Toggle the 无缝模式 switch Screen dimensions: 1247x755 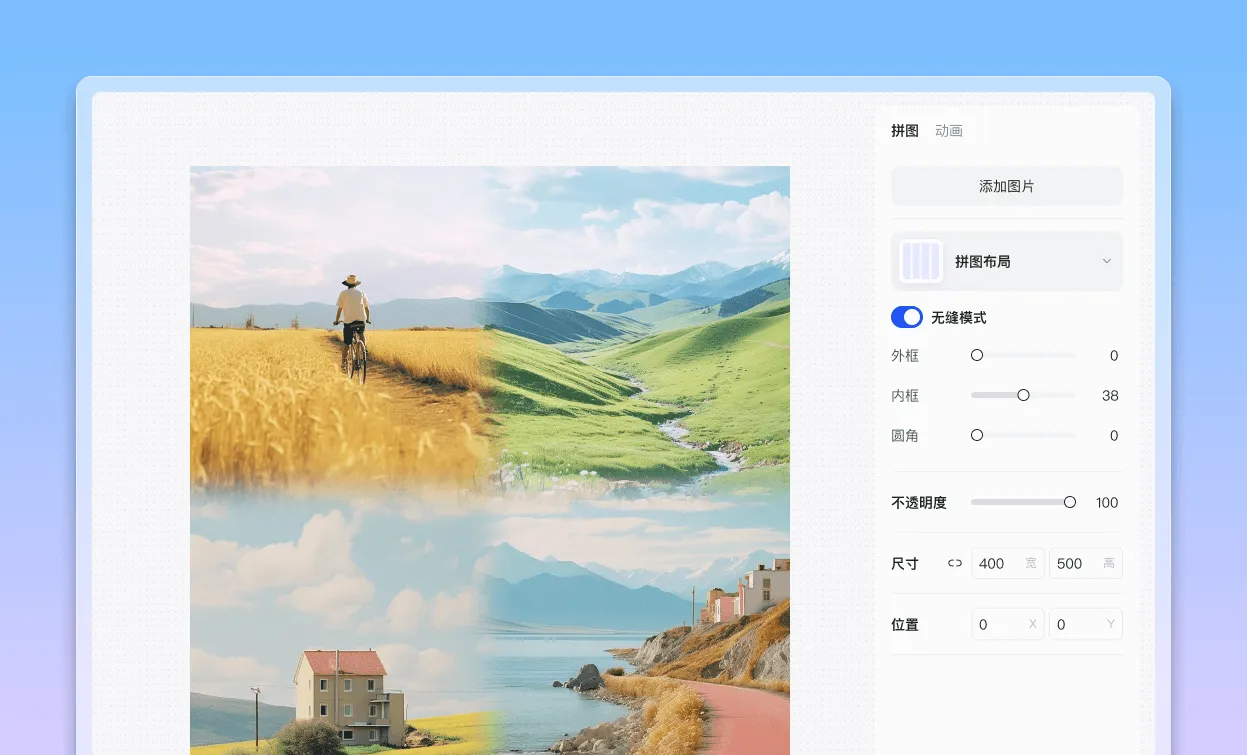[907, 317]
